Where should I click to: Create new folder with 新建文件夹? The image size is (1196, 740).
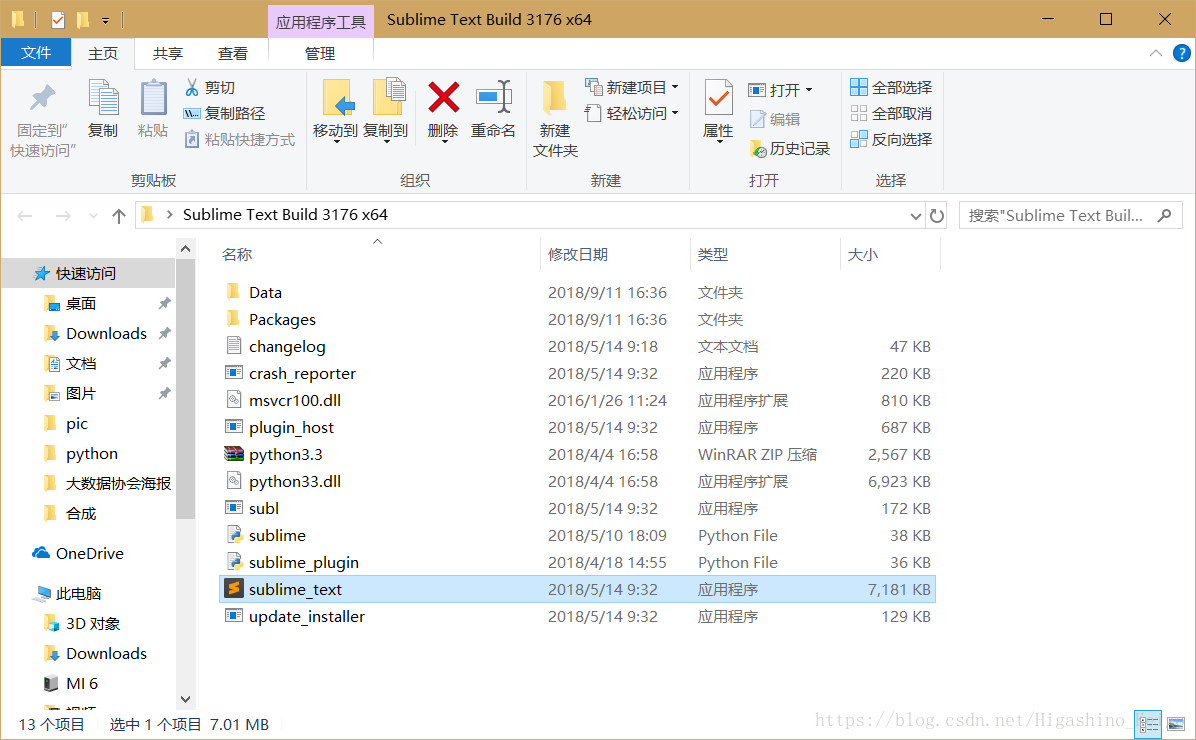(x=555, y=118)
